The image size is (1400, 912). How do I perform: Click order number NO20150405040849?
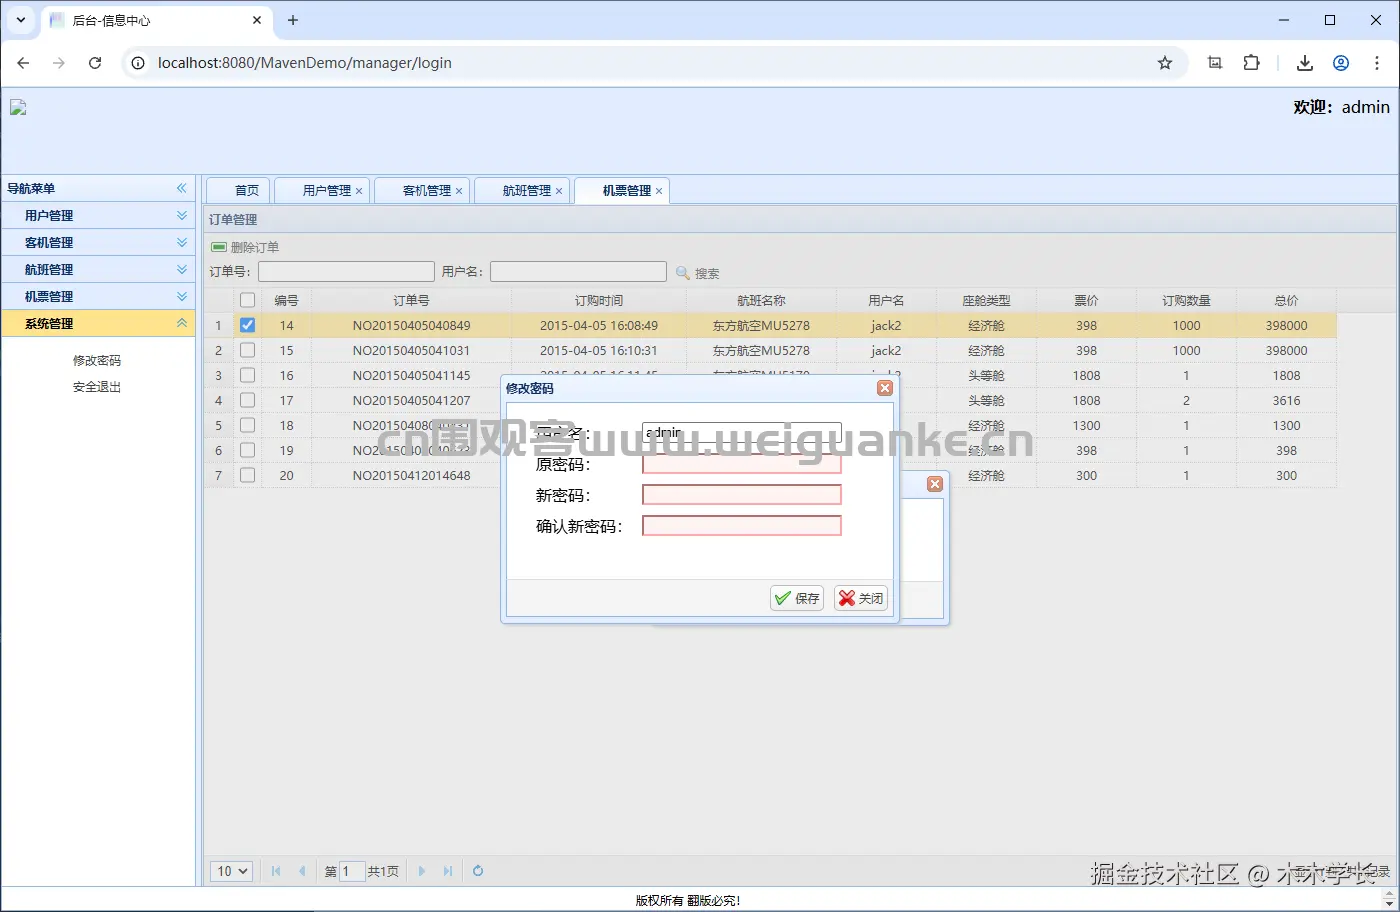411,325
